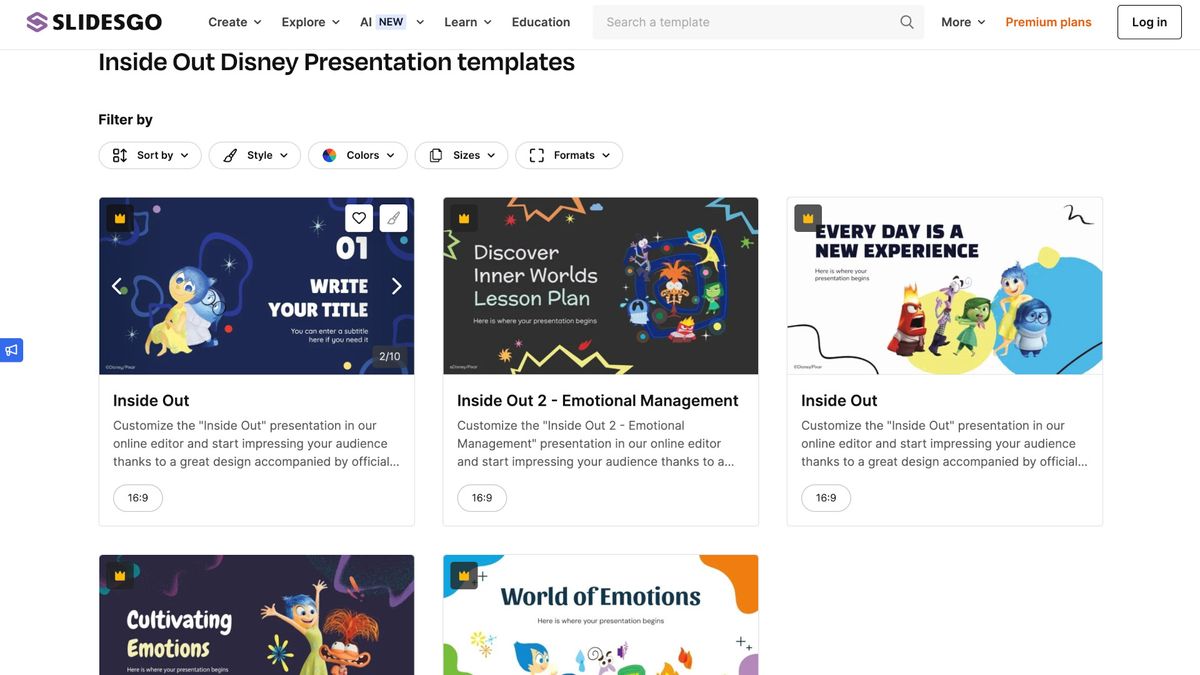
Task: Open the Sort by dropdown
Action: click(x=149, y=155)
